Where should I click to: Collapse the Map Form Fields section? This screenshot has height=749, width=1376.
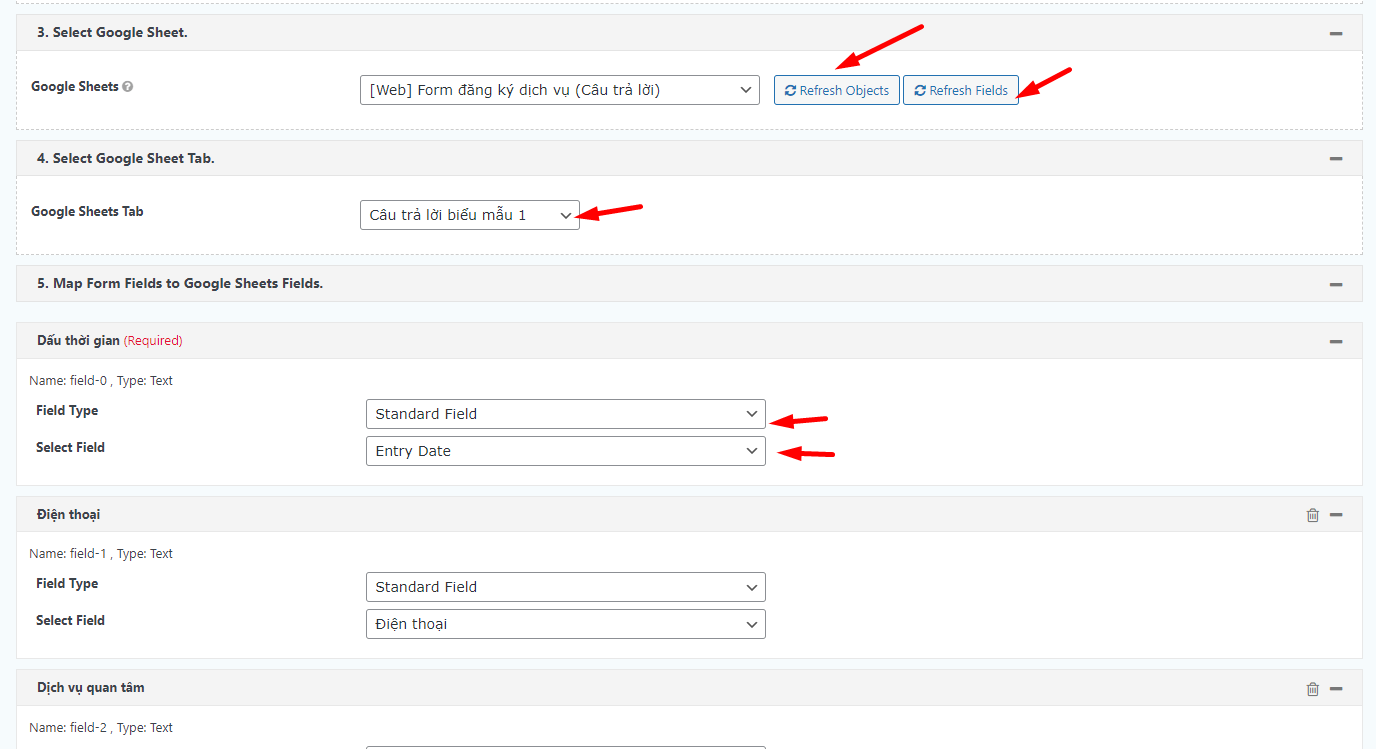coord(1336,284)
